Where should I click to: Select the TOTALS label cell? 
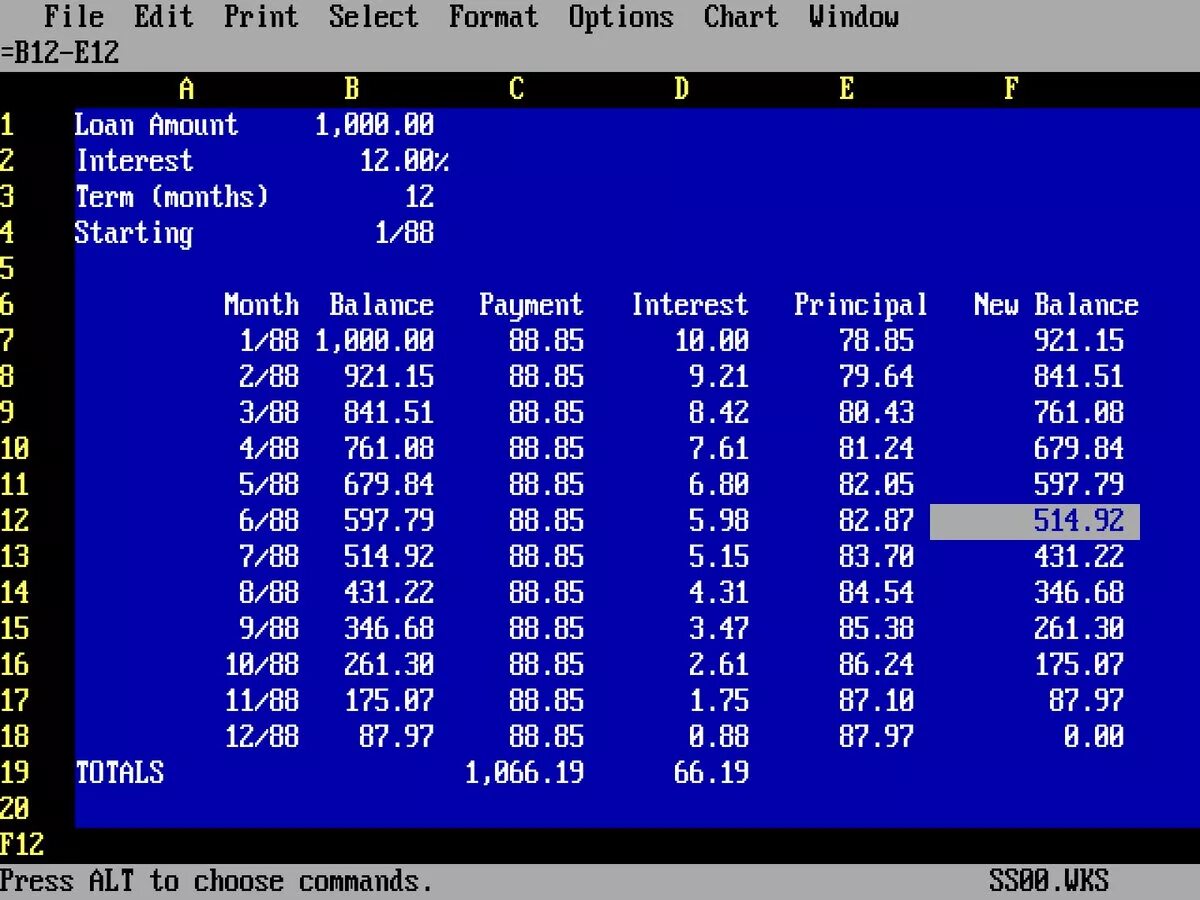click(119, 772)
